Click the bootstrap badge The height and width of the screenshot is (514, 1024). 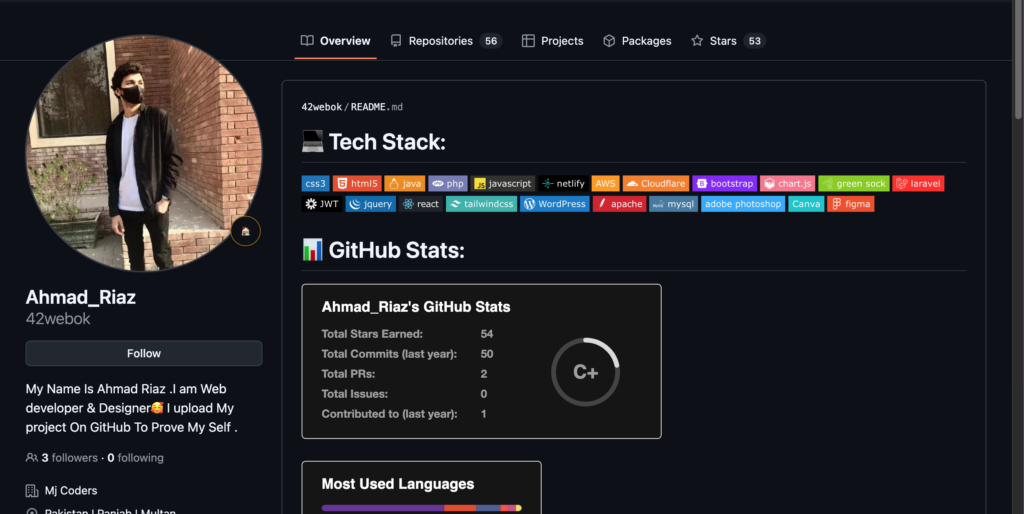pyautogui.click(x=724, y=184)
